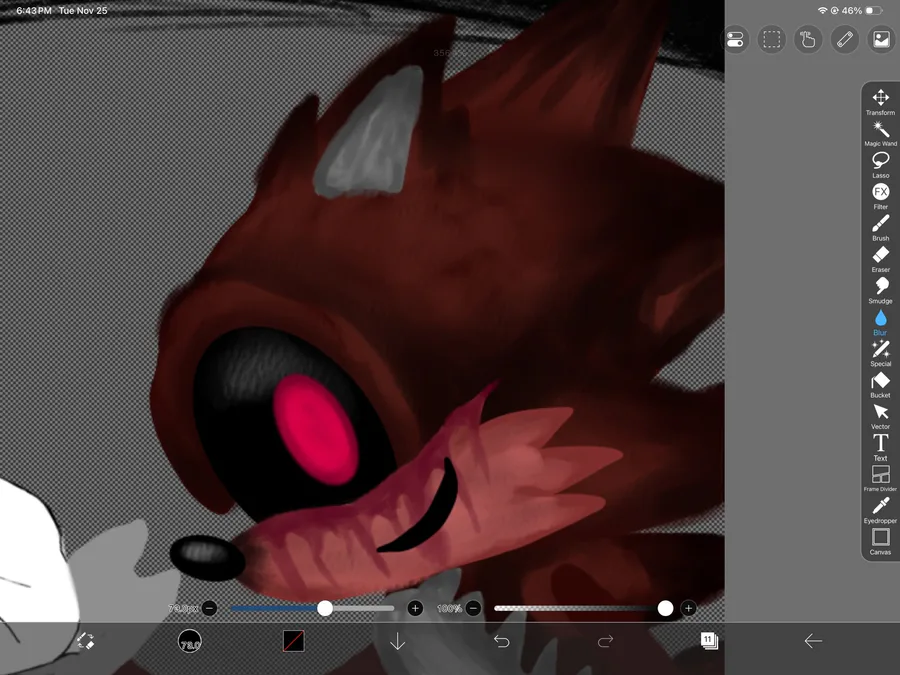Pick the Vector tool
Image resolution: width=900 pixels, height=675 pixels.
pyautogui.click(x=880, y=416)
